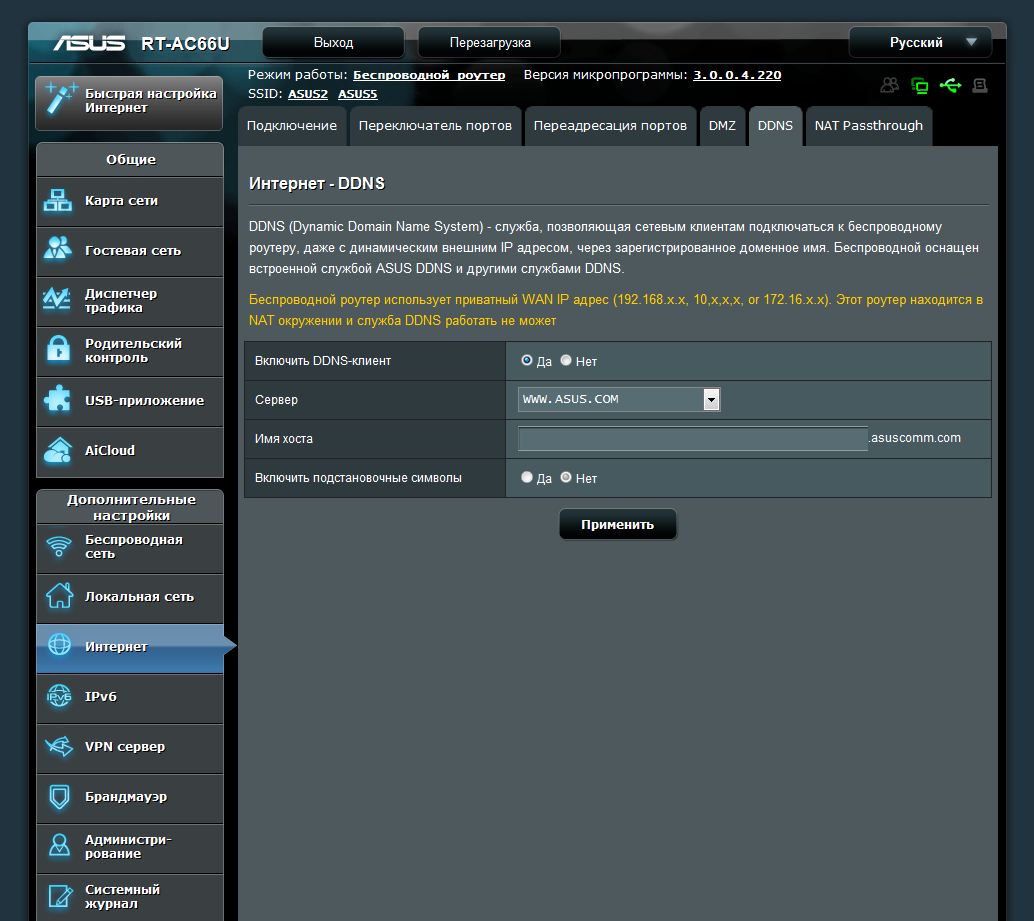
Task: Open Беспроводная сеть Wi-Fi icon
Action: [x=59, y=546]
